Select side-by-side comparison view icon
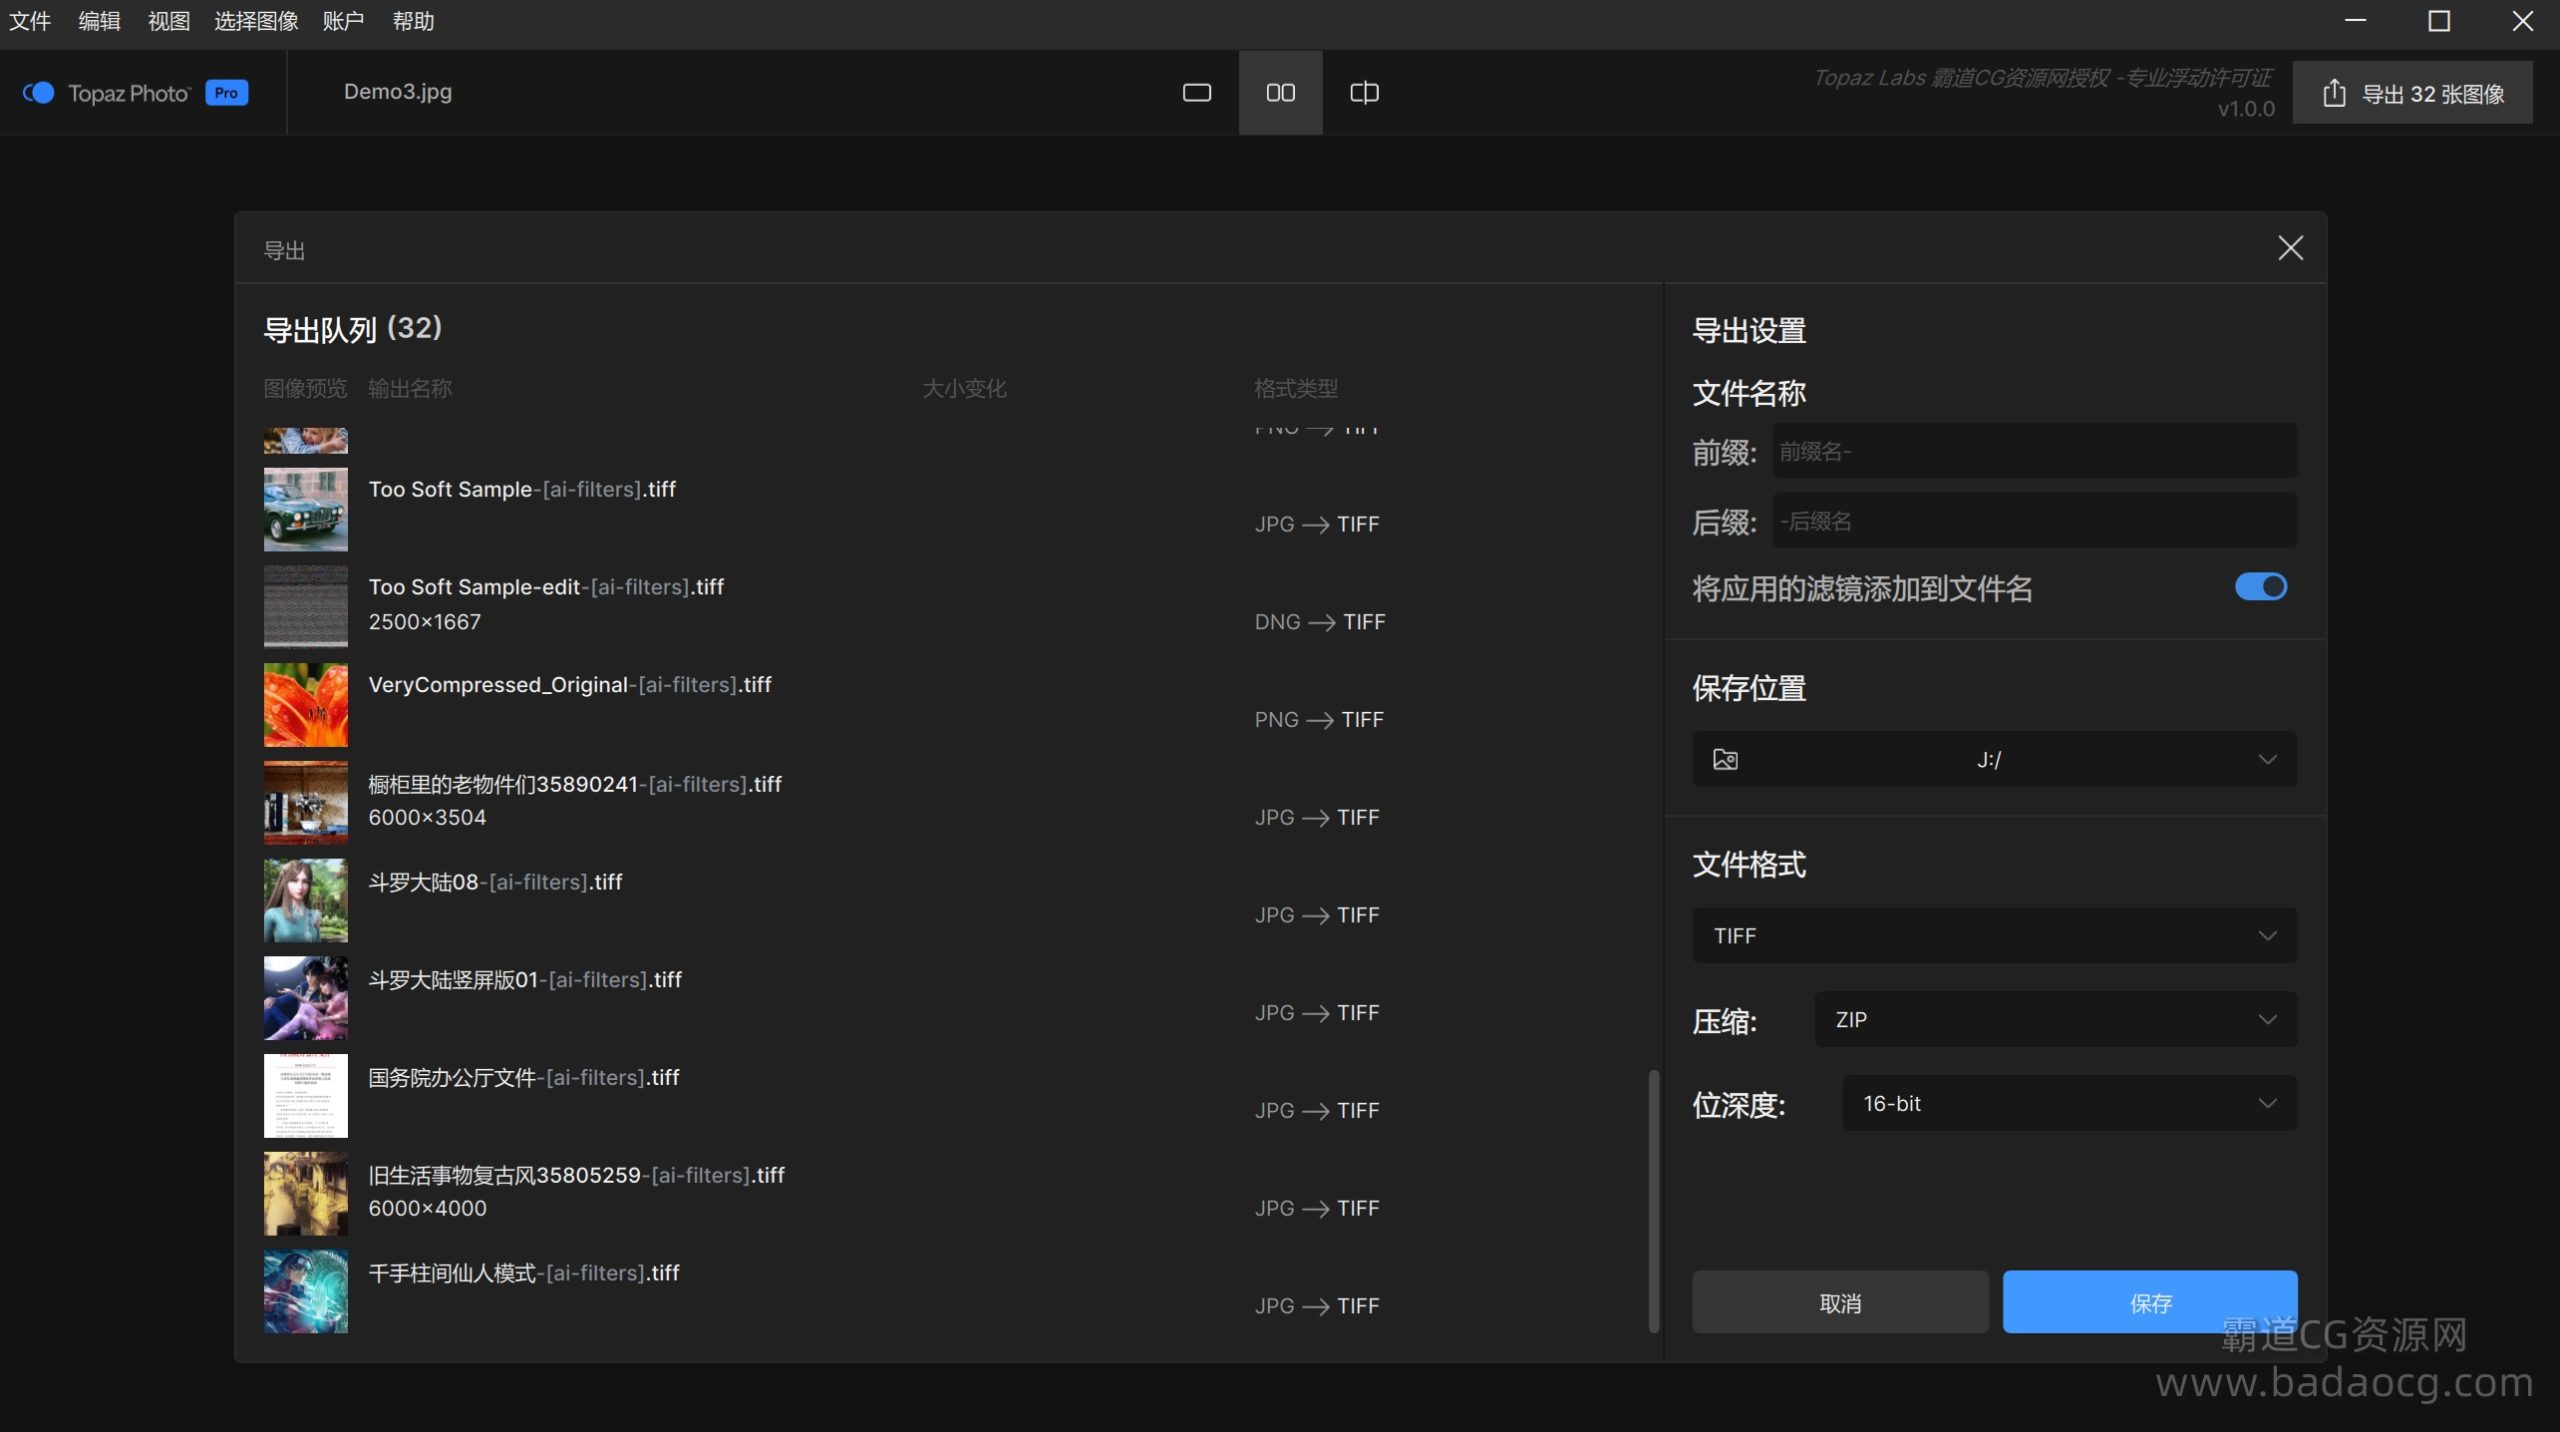This screenshot has width=2560, height=1432. 1280,93
